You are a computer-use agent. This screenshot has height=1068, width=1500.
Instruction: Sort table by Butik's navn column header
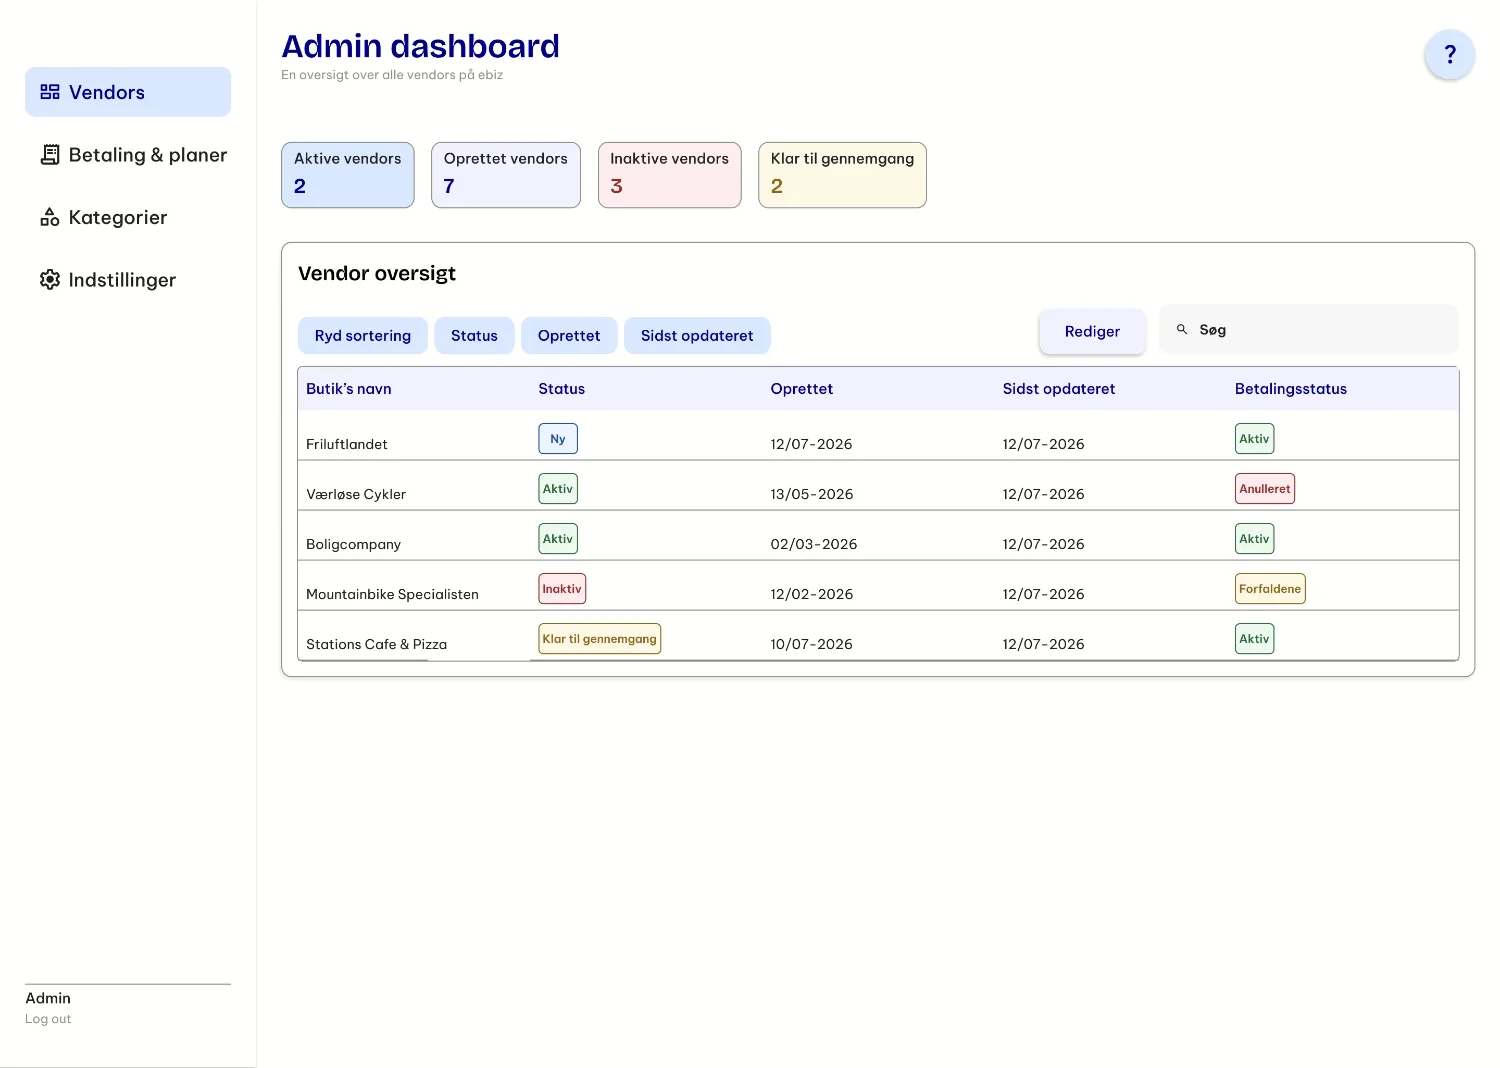pos(349,389)
